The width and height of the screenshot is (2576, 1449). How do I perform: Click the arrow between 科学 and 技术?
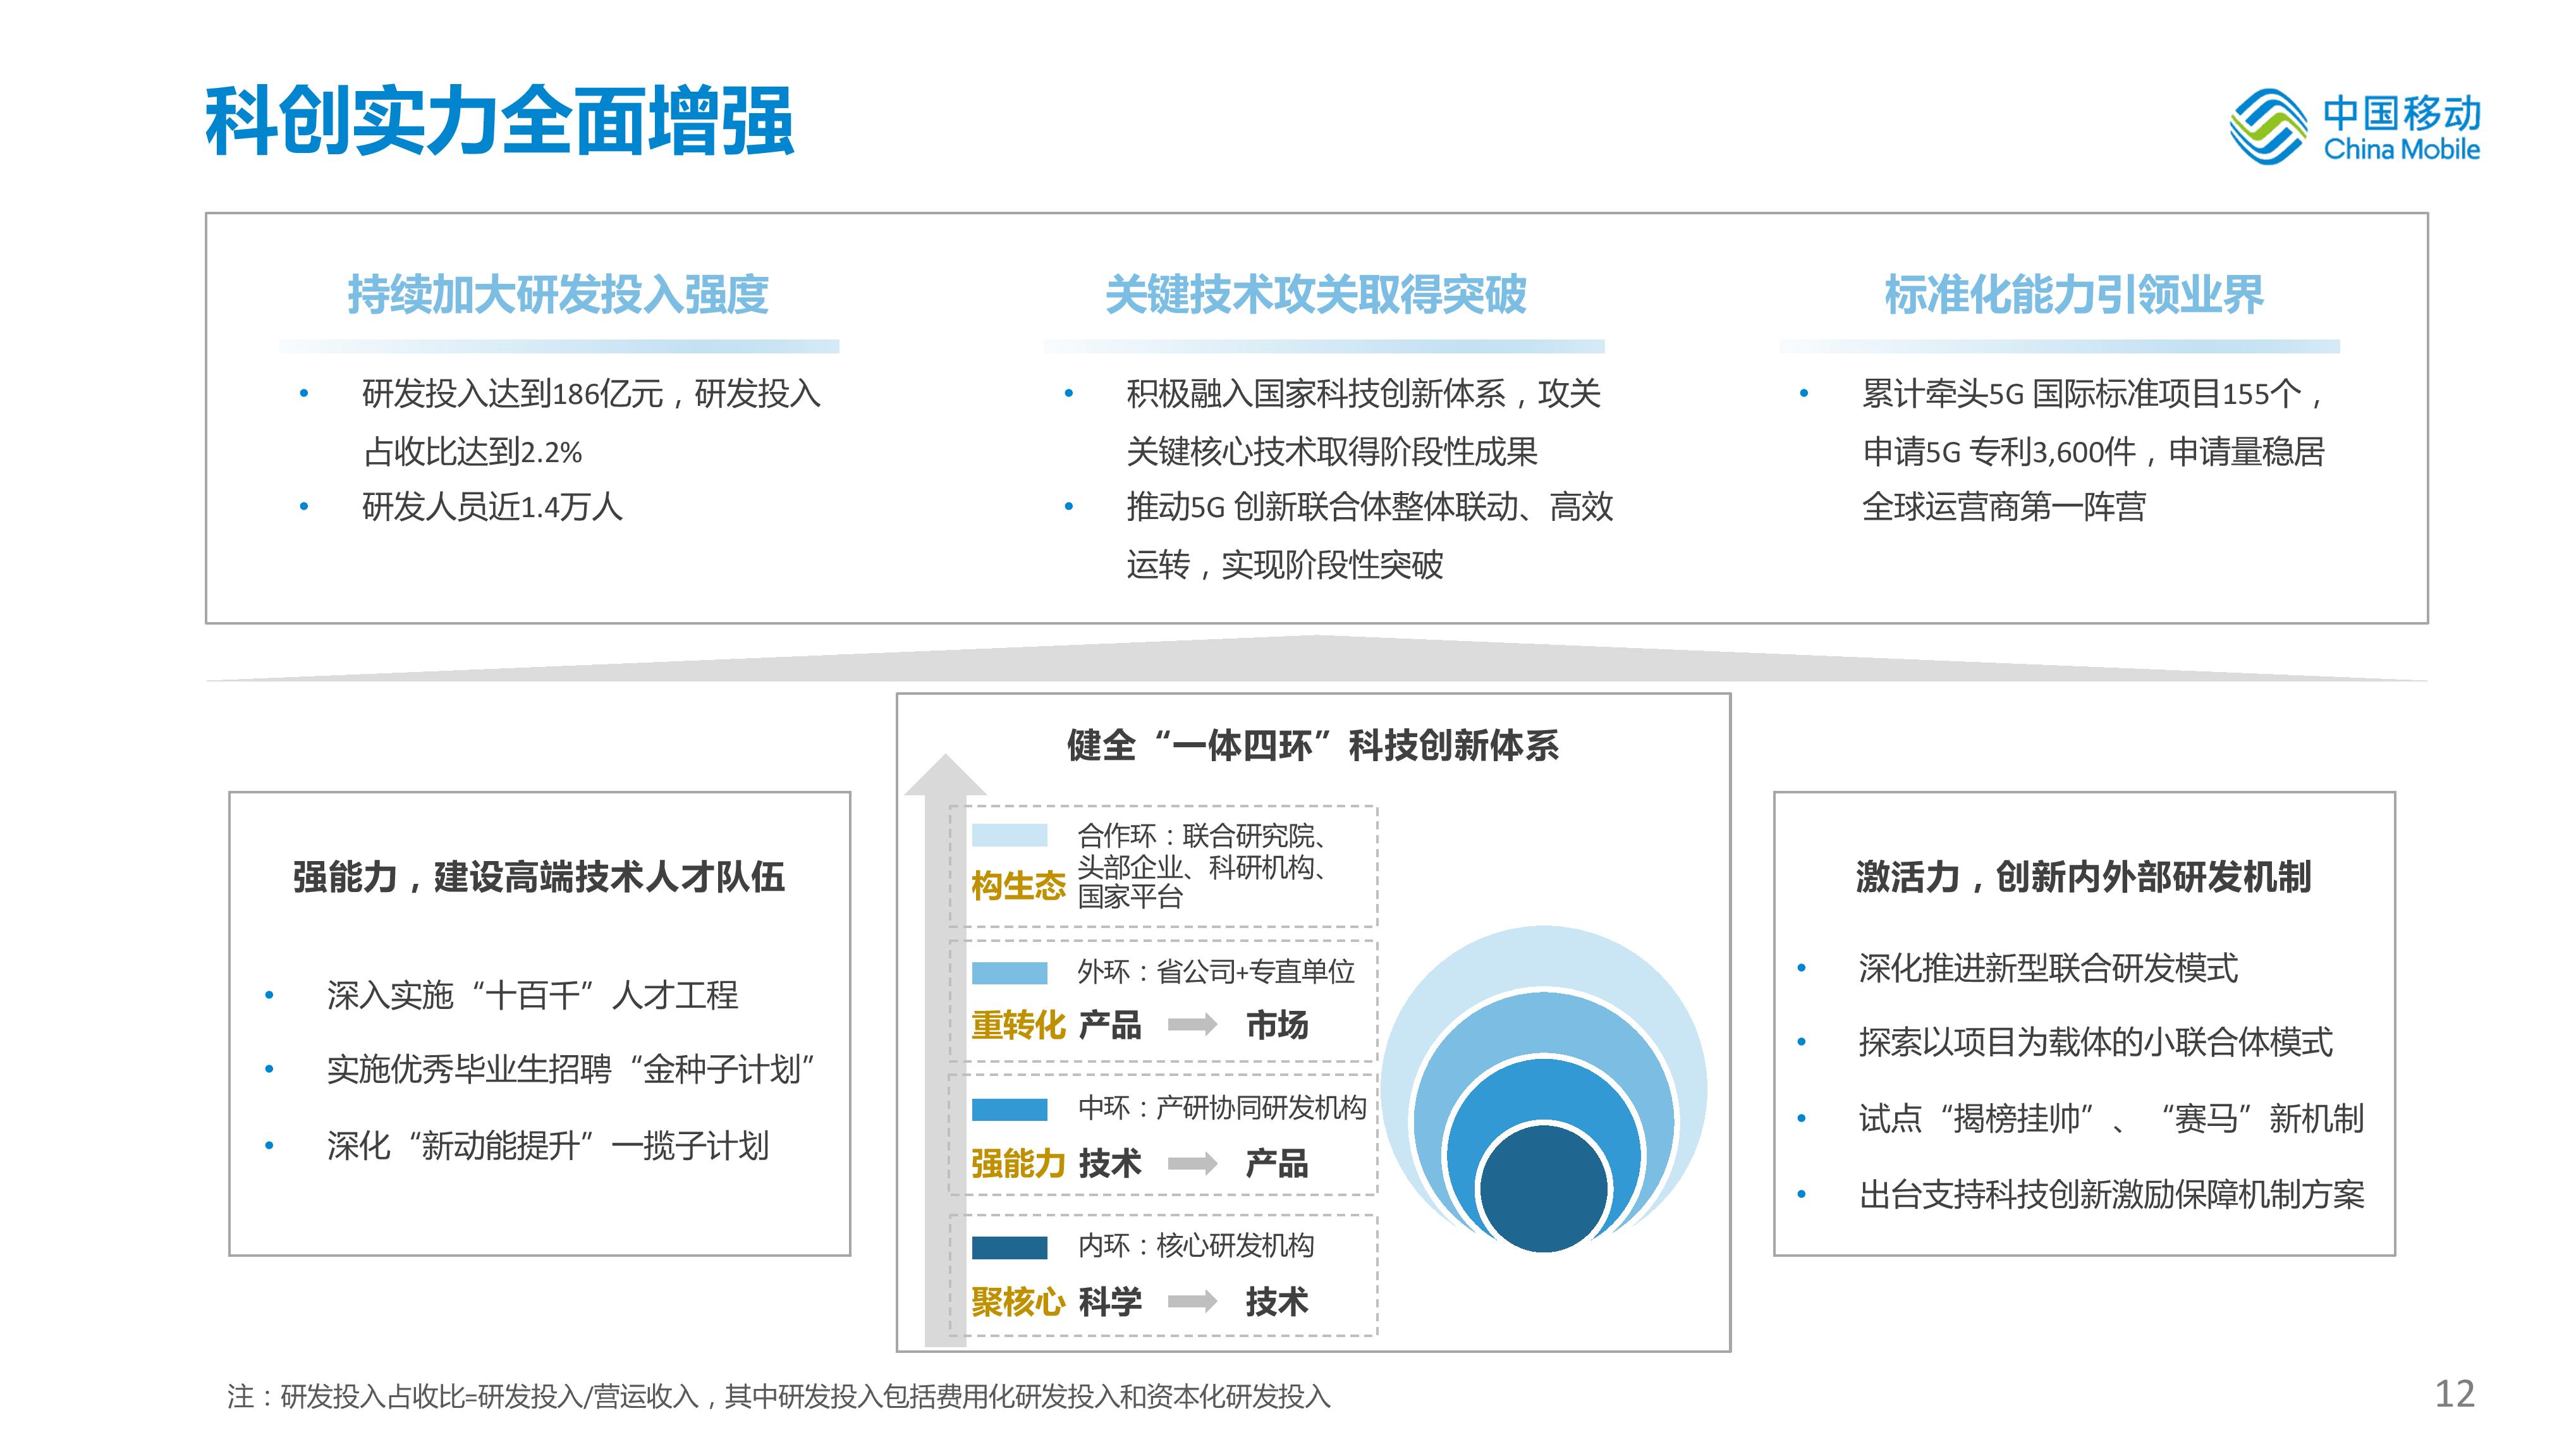[1192, 1301]
